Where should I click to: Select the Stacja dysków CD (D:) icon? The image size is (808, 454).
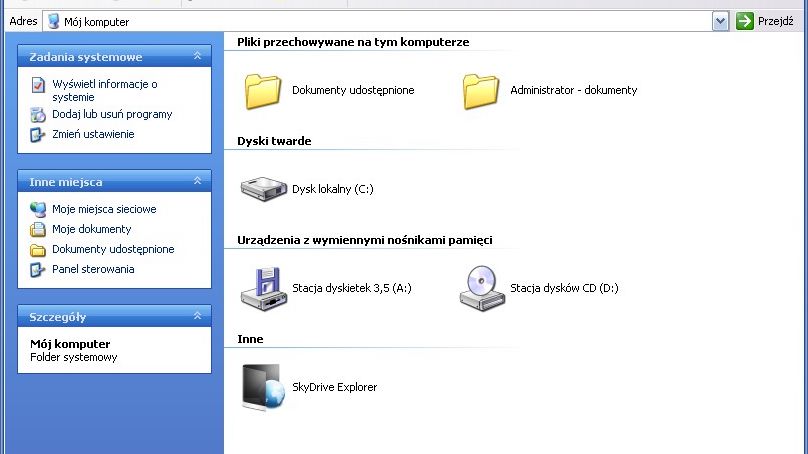pyautogui.click(x=482, y=289)
